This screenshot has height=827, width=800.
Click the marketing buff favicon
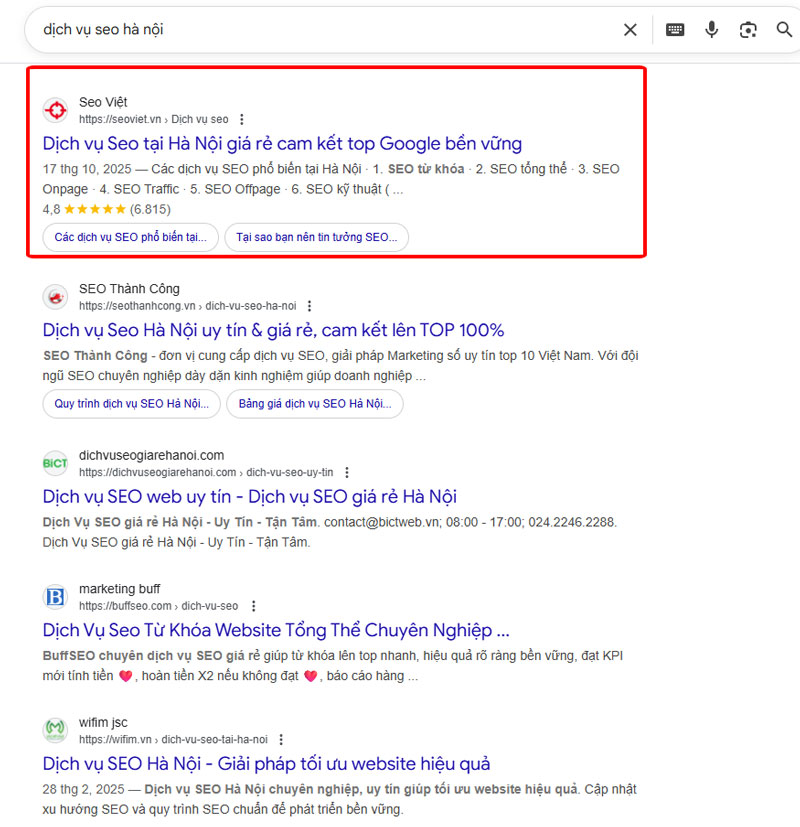pyautogui.click(x=55, y=597)
